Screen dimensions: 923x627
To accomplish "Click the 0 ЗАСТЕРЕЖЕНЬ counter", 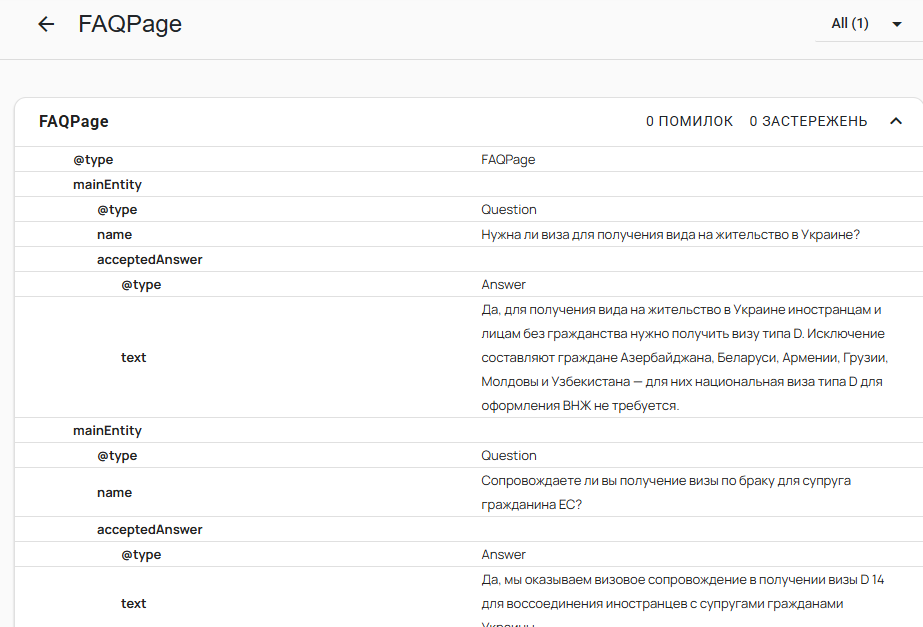I will (808, 121).
